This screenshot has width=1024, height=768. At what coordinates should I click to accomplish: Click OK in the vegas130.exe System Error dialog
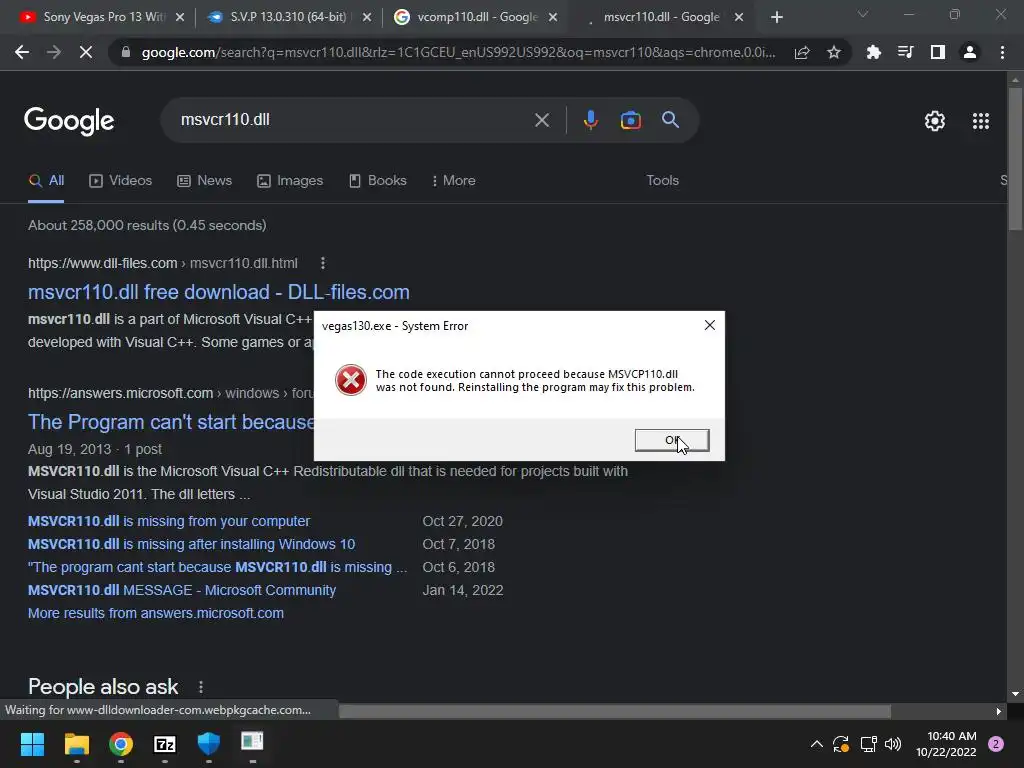coord(671,440)
